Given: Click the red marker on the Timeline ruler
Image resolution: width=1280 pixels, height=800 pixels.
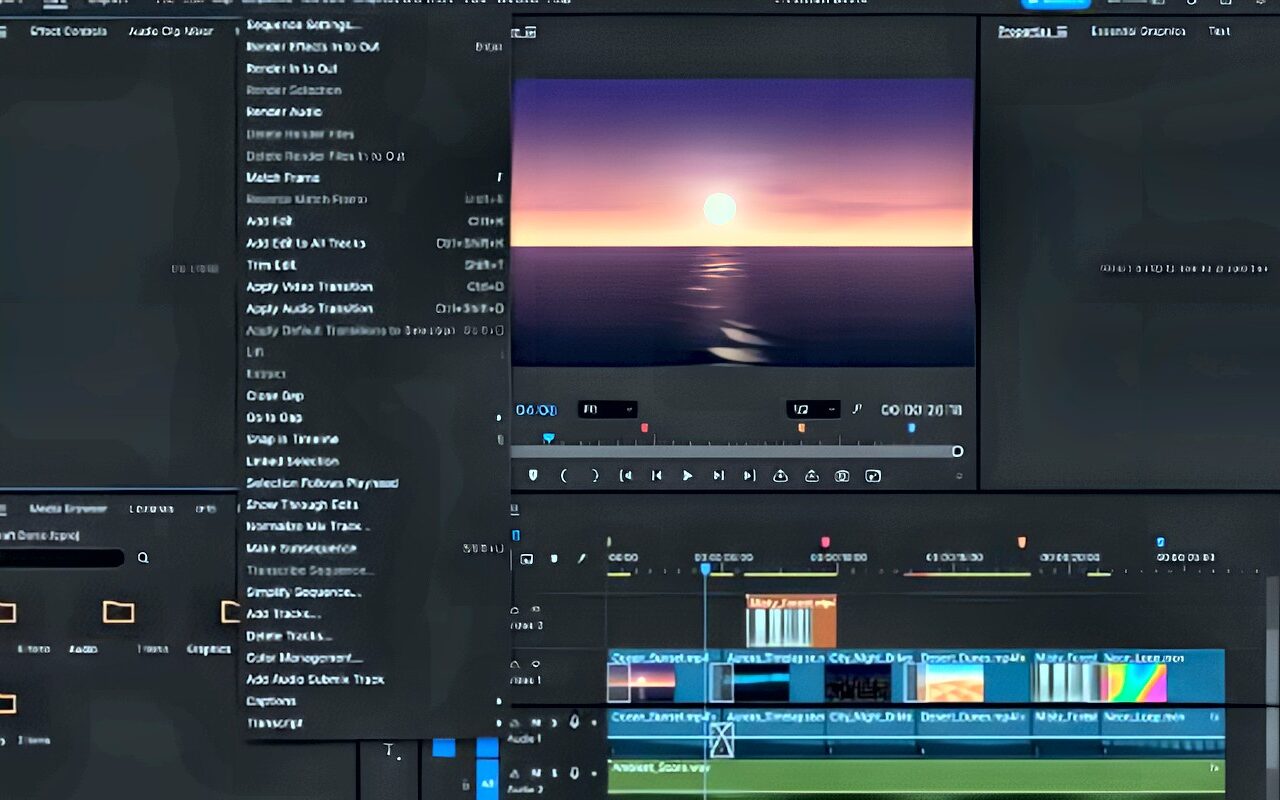Looking at the screenshot, I should [825, 542].
